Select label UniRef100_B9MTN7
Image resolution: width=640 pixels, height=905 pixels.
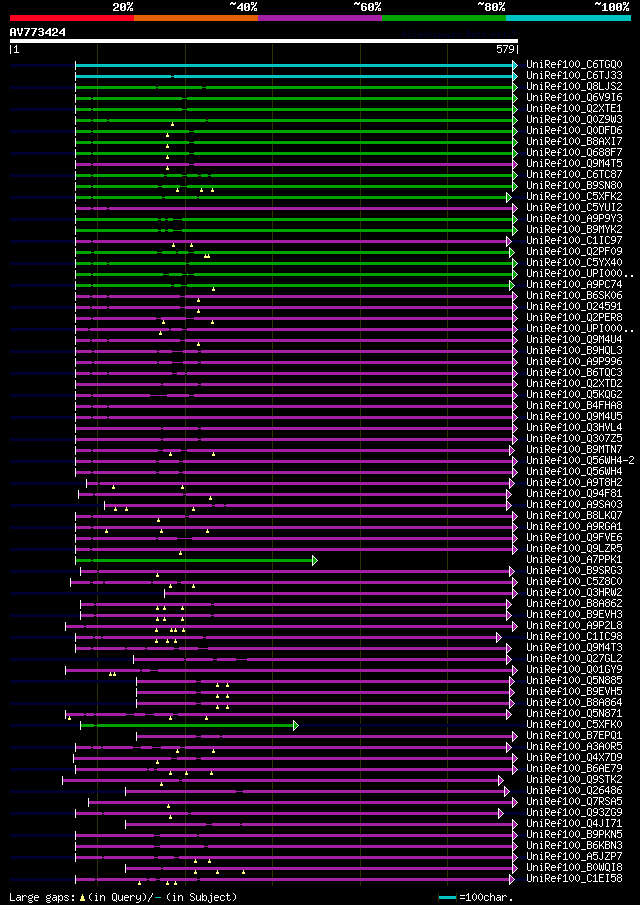click(x=574, y=450)
